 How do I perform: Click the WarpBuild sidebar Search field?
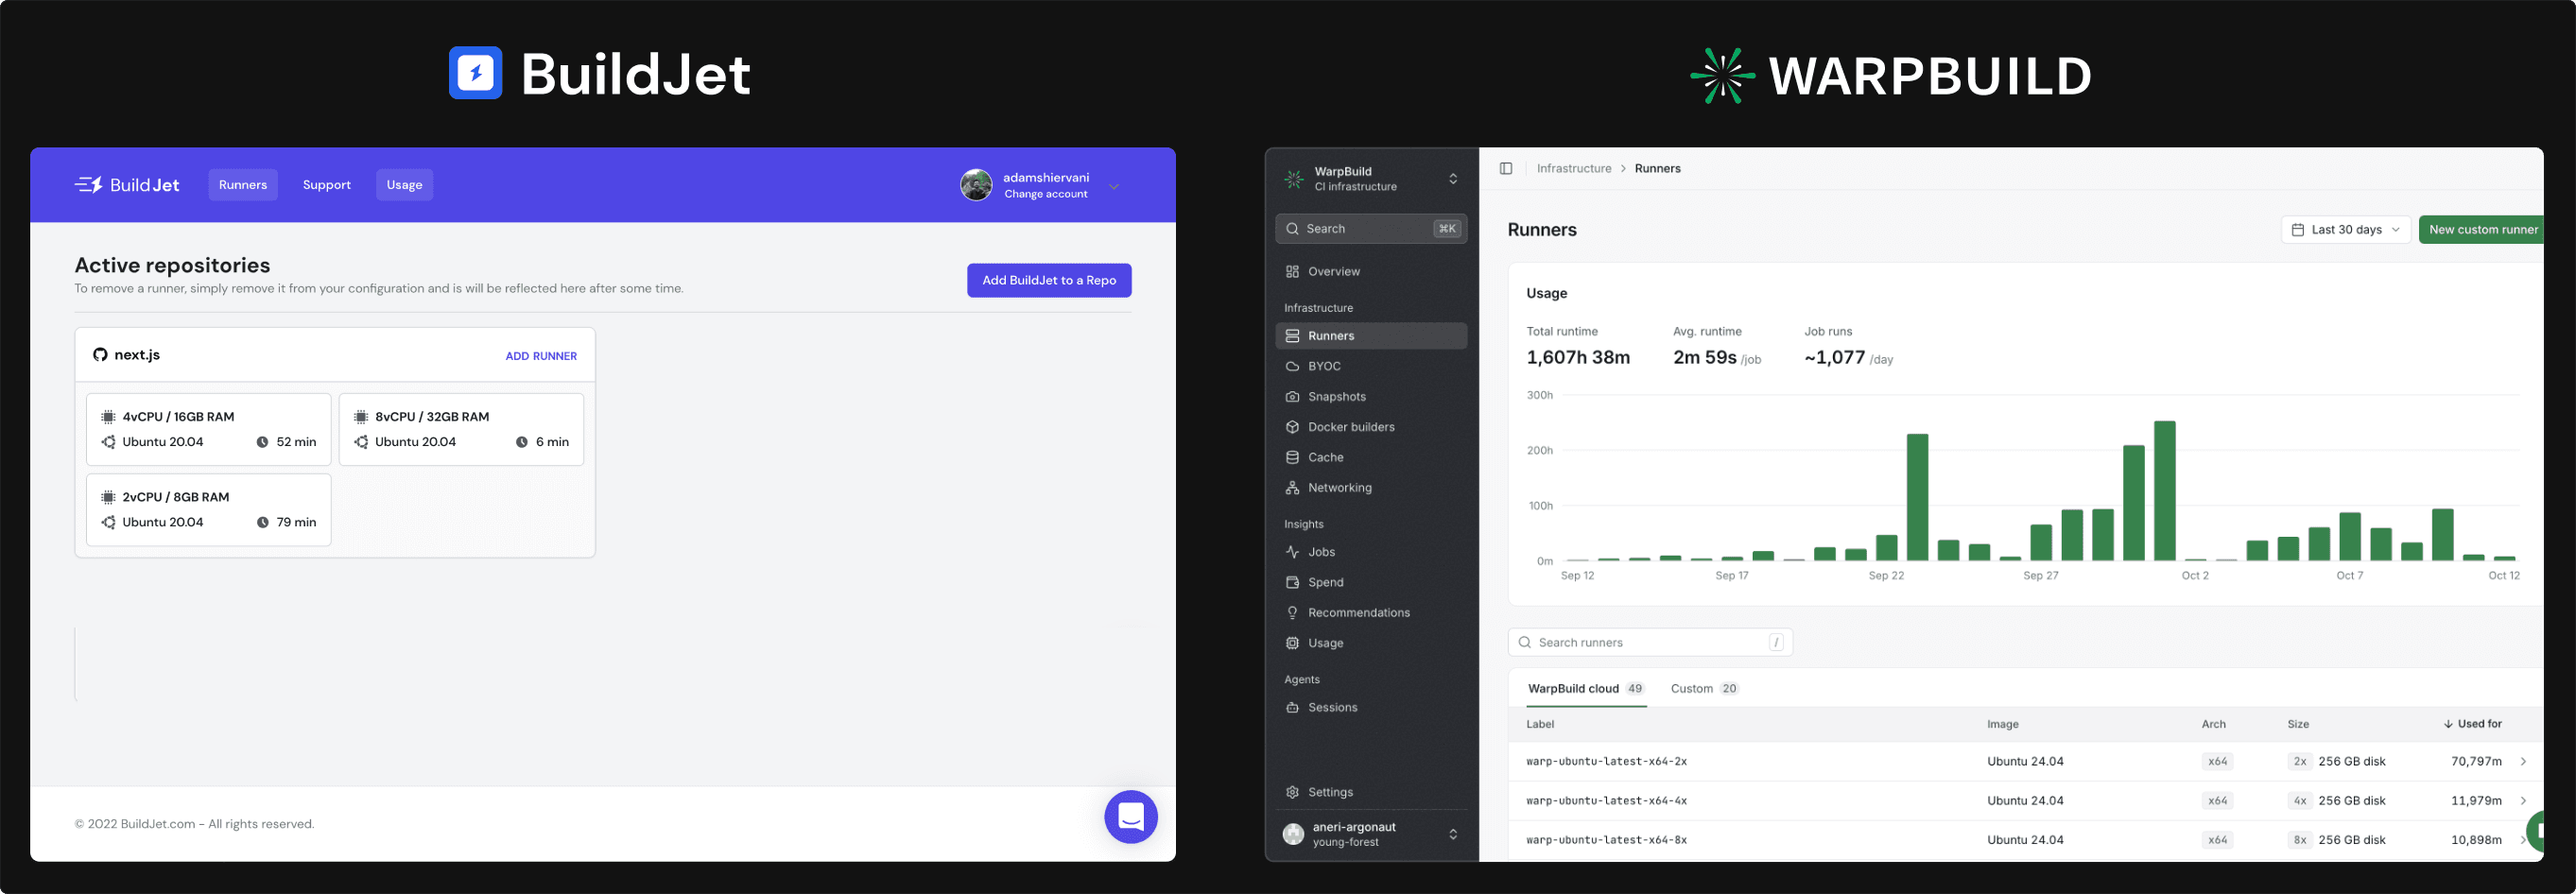pyautogui.click(x=1371, y=229)
